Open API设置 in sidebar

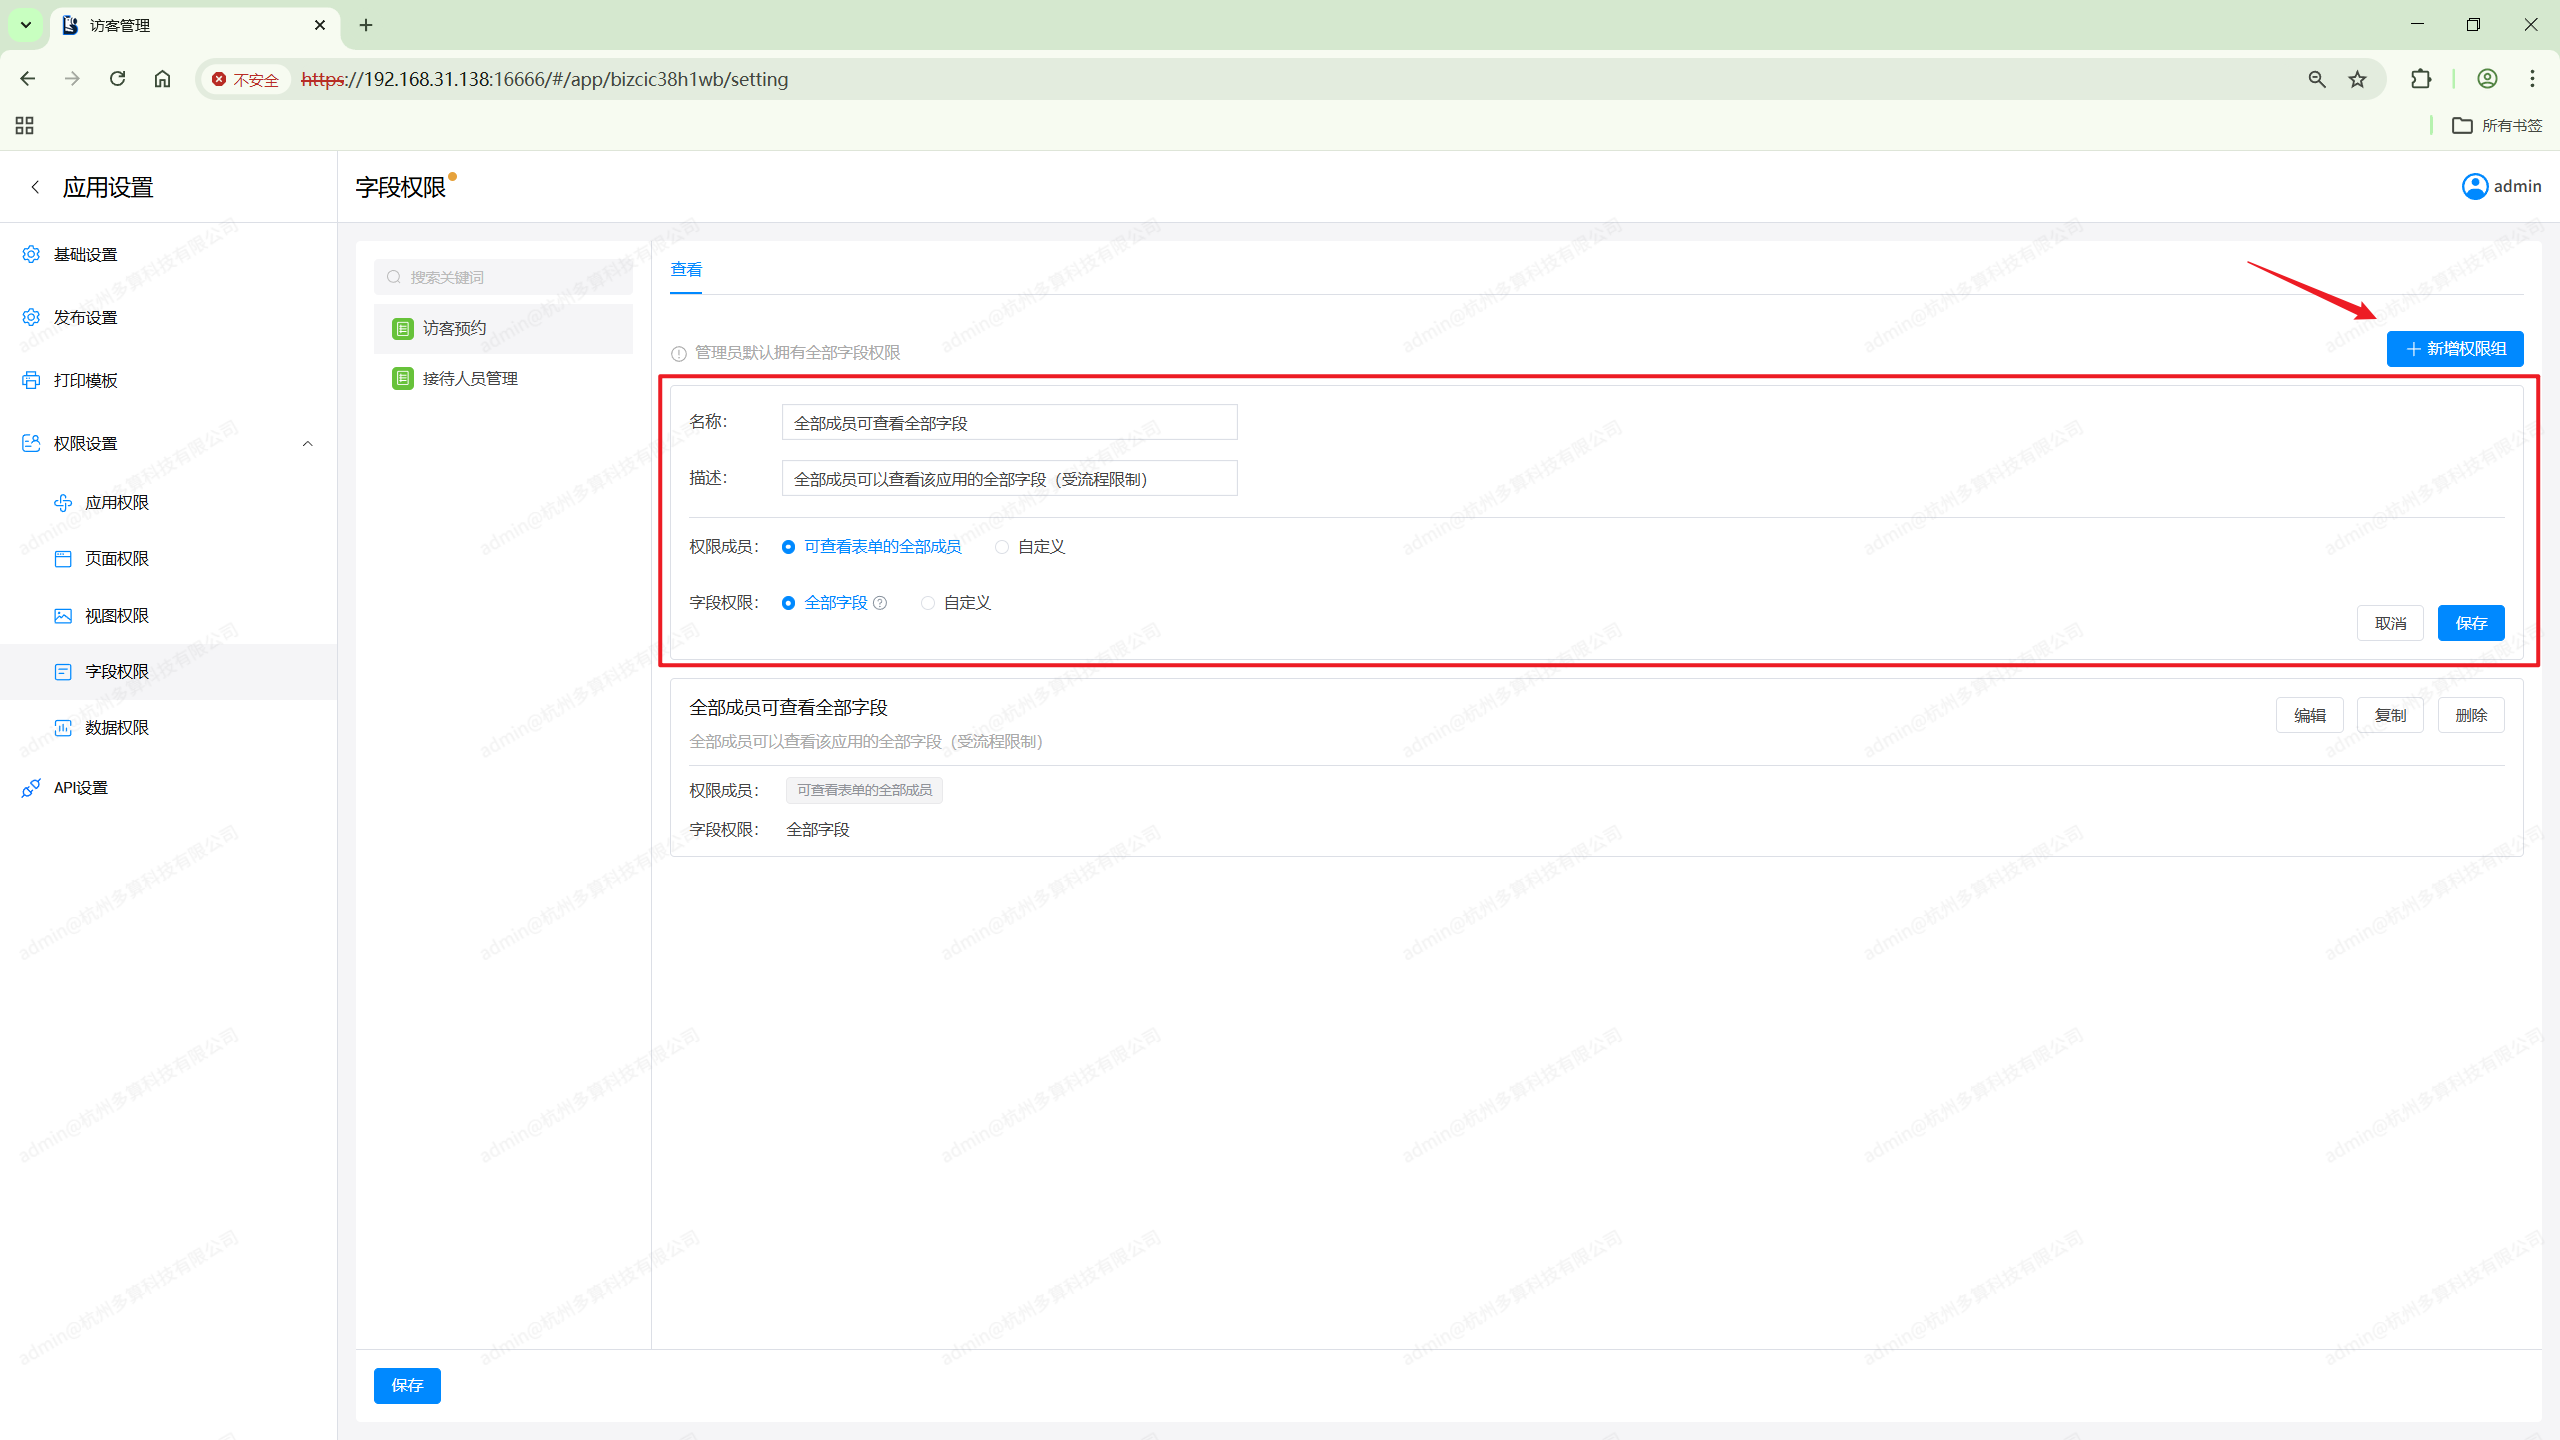point(80,788)
